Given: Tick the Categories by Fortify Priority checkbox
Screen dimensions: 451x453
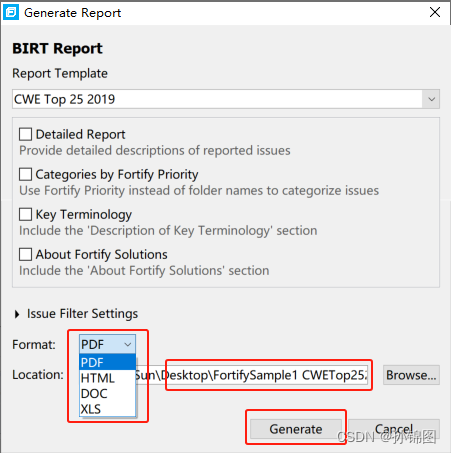Looking at the screenshot, I should click(25, 174).
